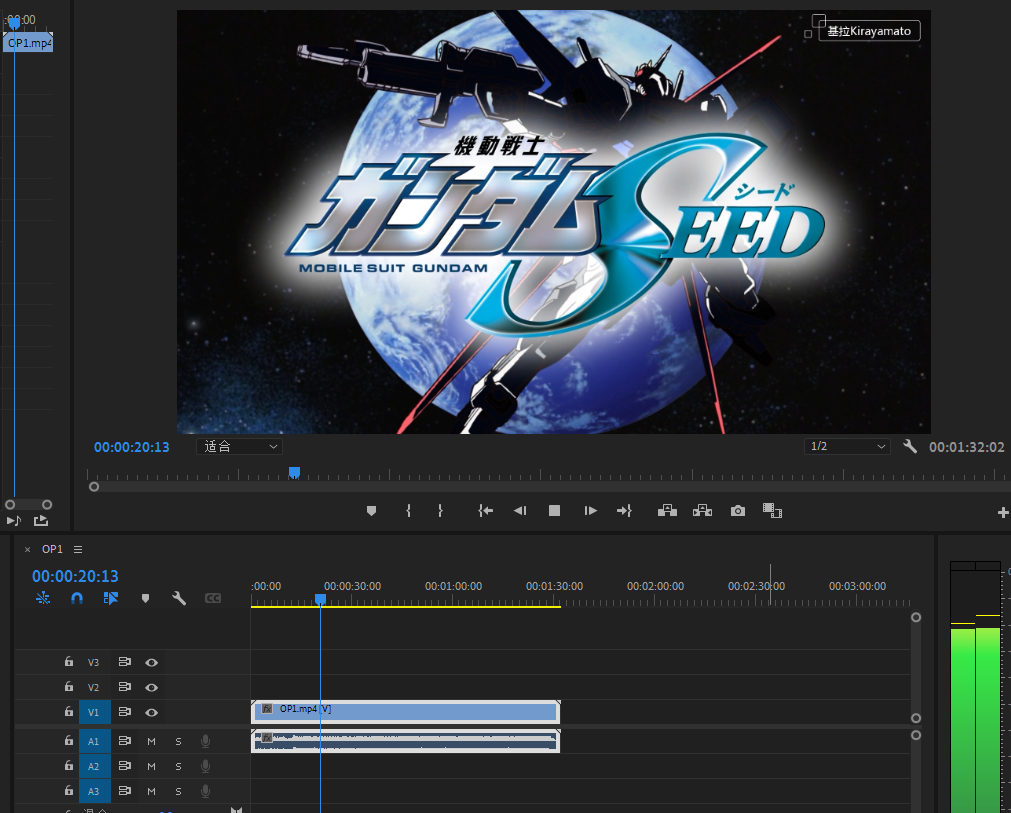This screenshot has height=813, width=1011.
Task: Toggle sync lock on A1
Action: pos(125,741)
